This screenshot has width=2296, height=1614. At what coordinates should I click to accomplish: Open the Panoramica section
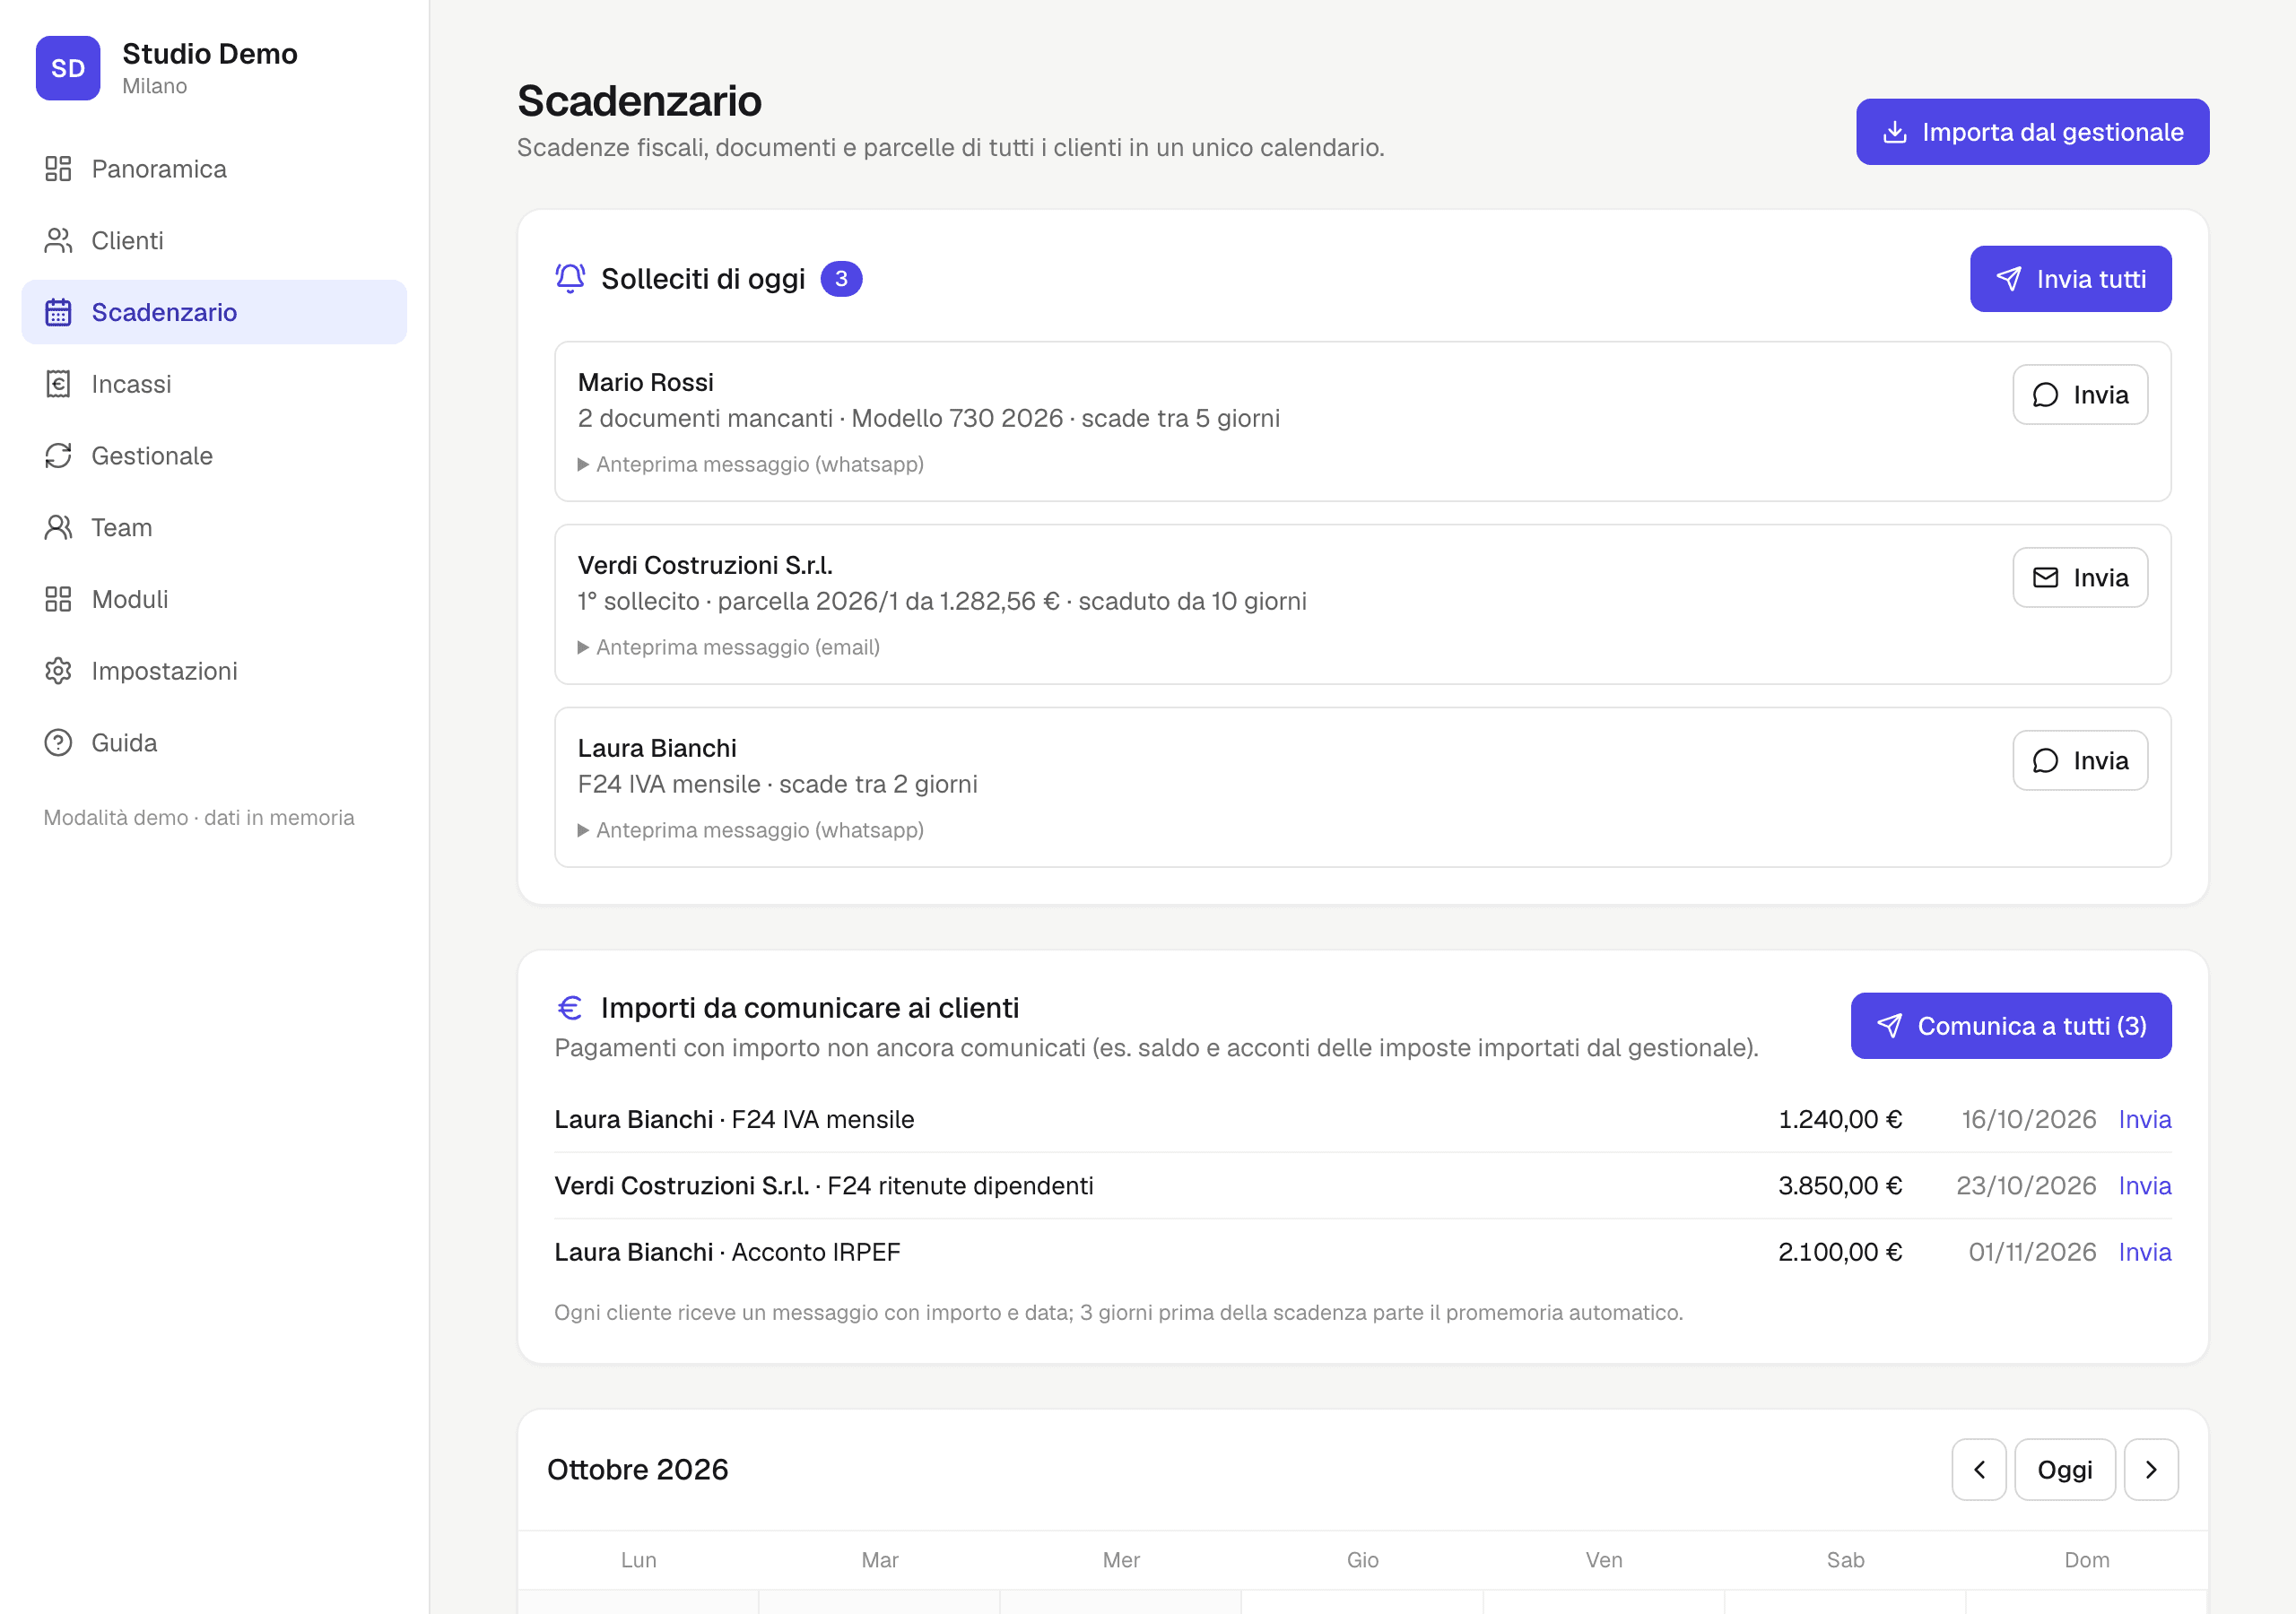(214, 169)
